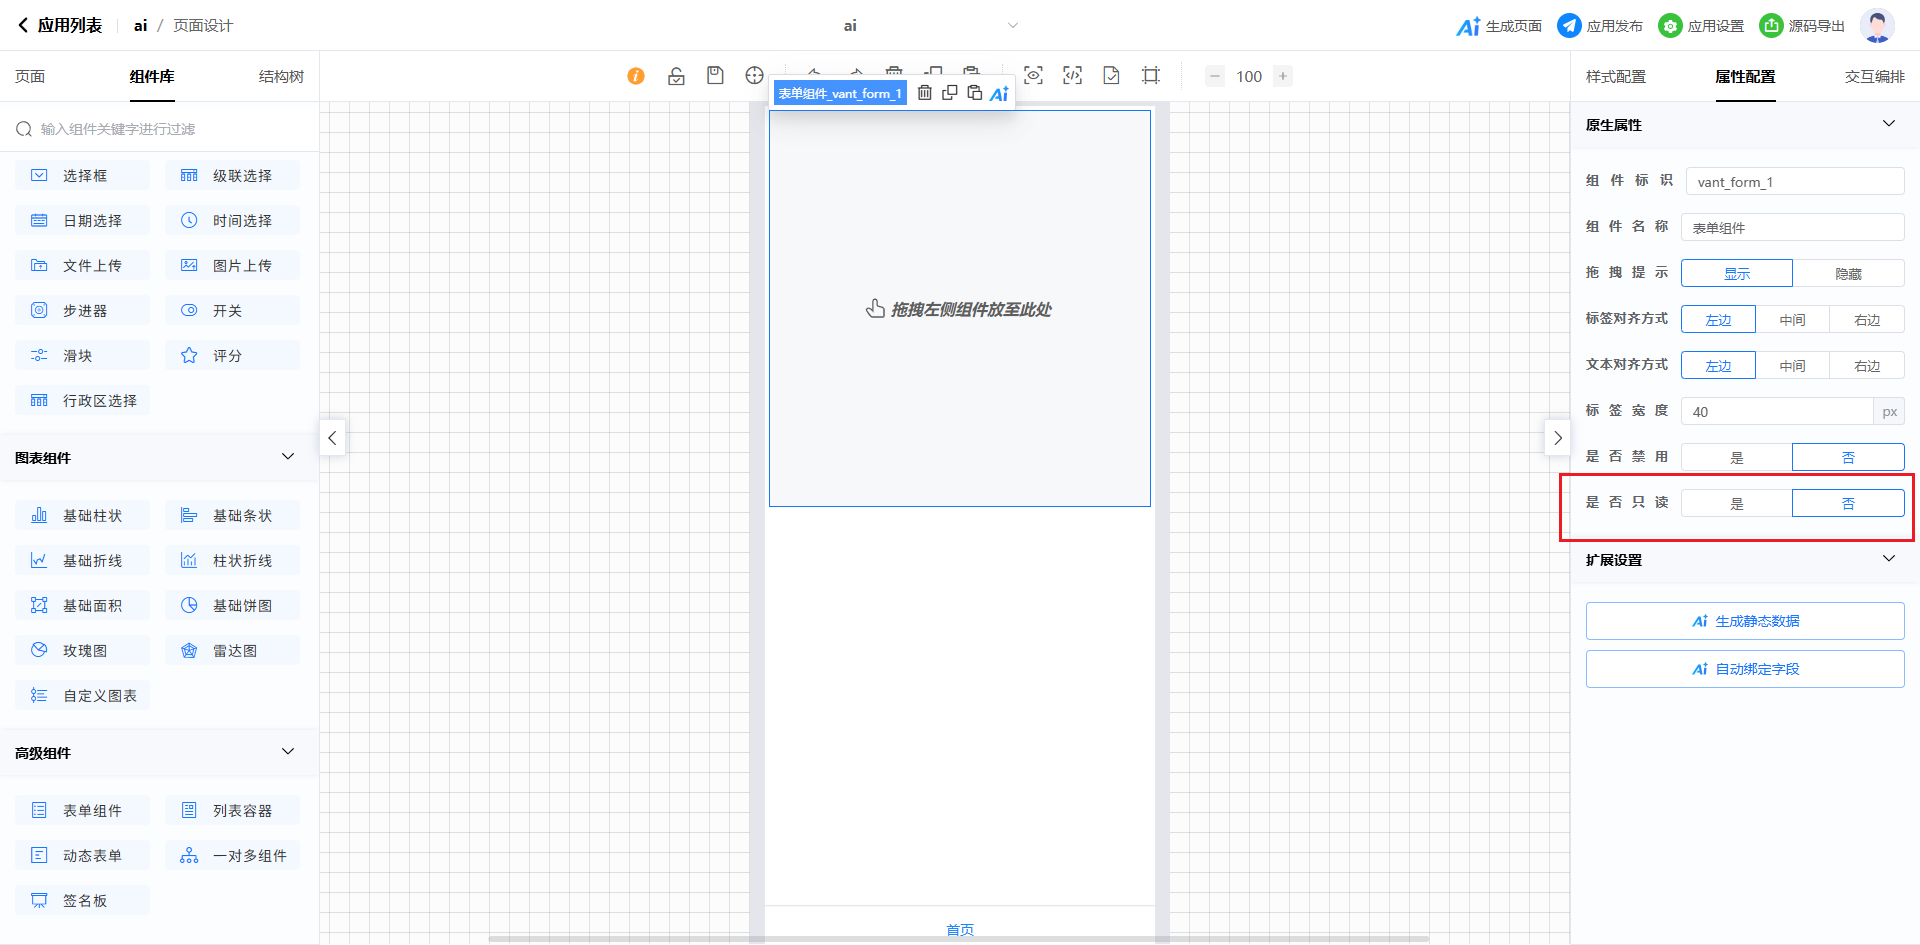Viewport: 1920px width, 945px height.
Task: Click the save page icon
Action: point(715,76)
